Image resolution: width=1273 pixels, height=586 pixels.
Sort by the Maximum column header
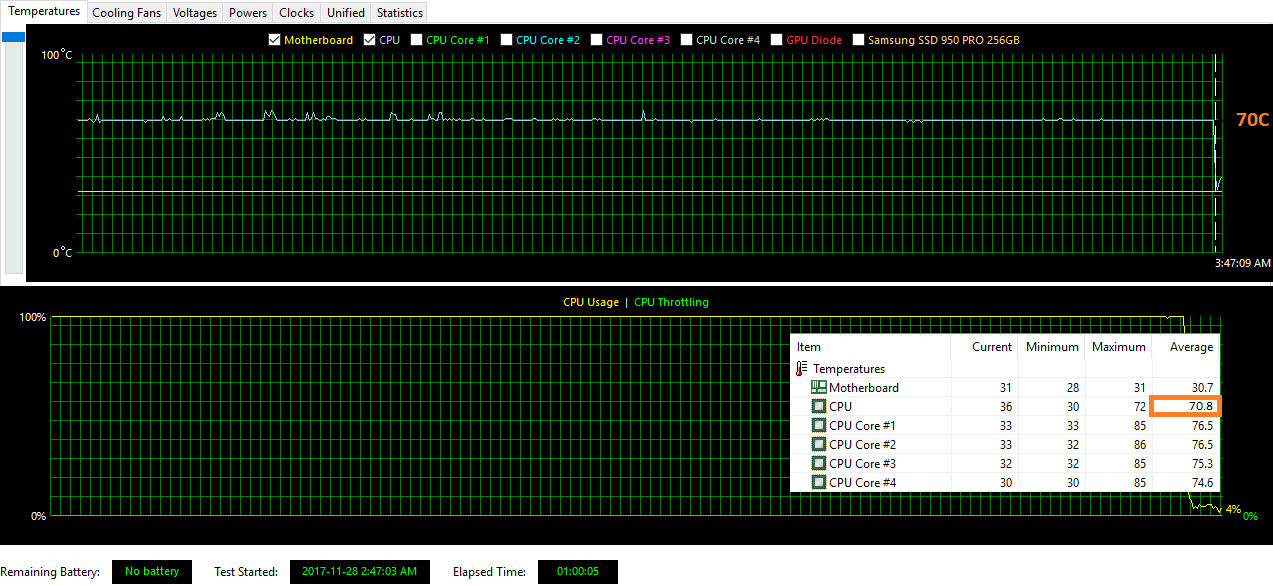pos(1118,347)
